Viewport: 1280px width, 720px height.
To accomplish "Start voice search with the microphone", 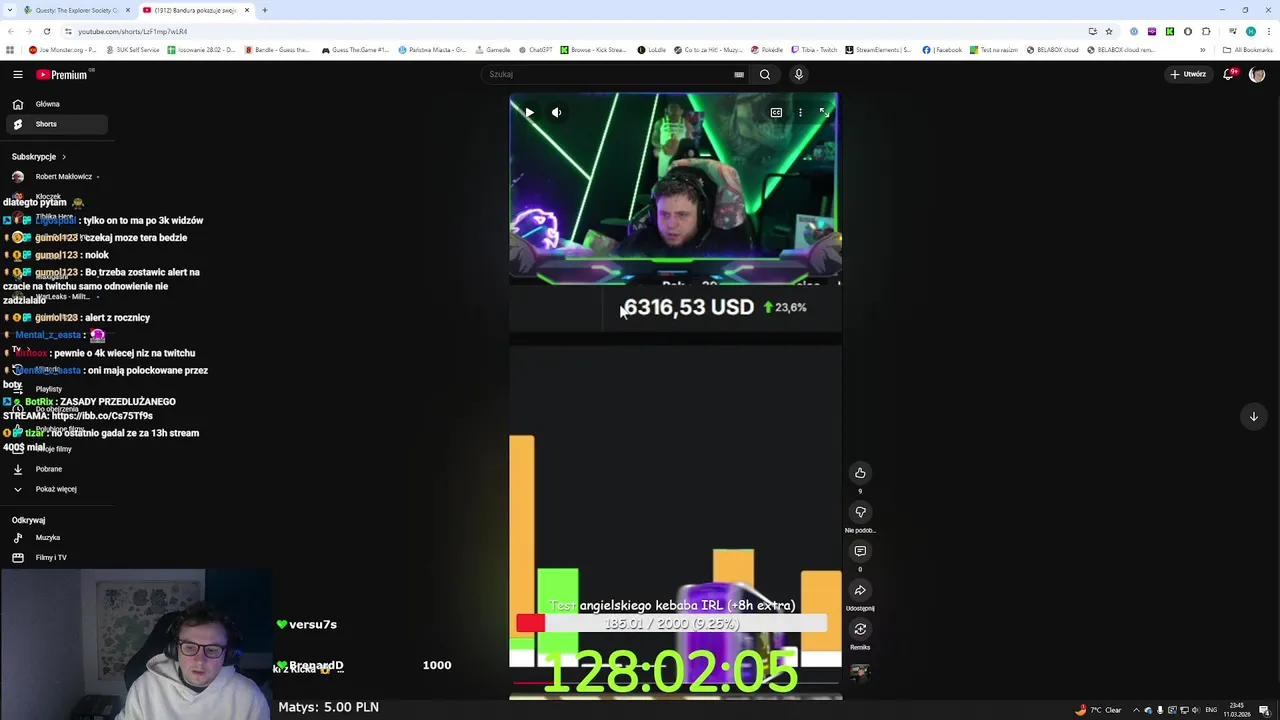I will pyautogui.click(x=799, y=74).
